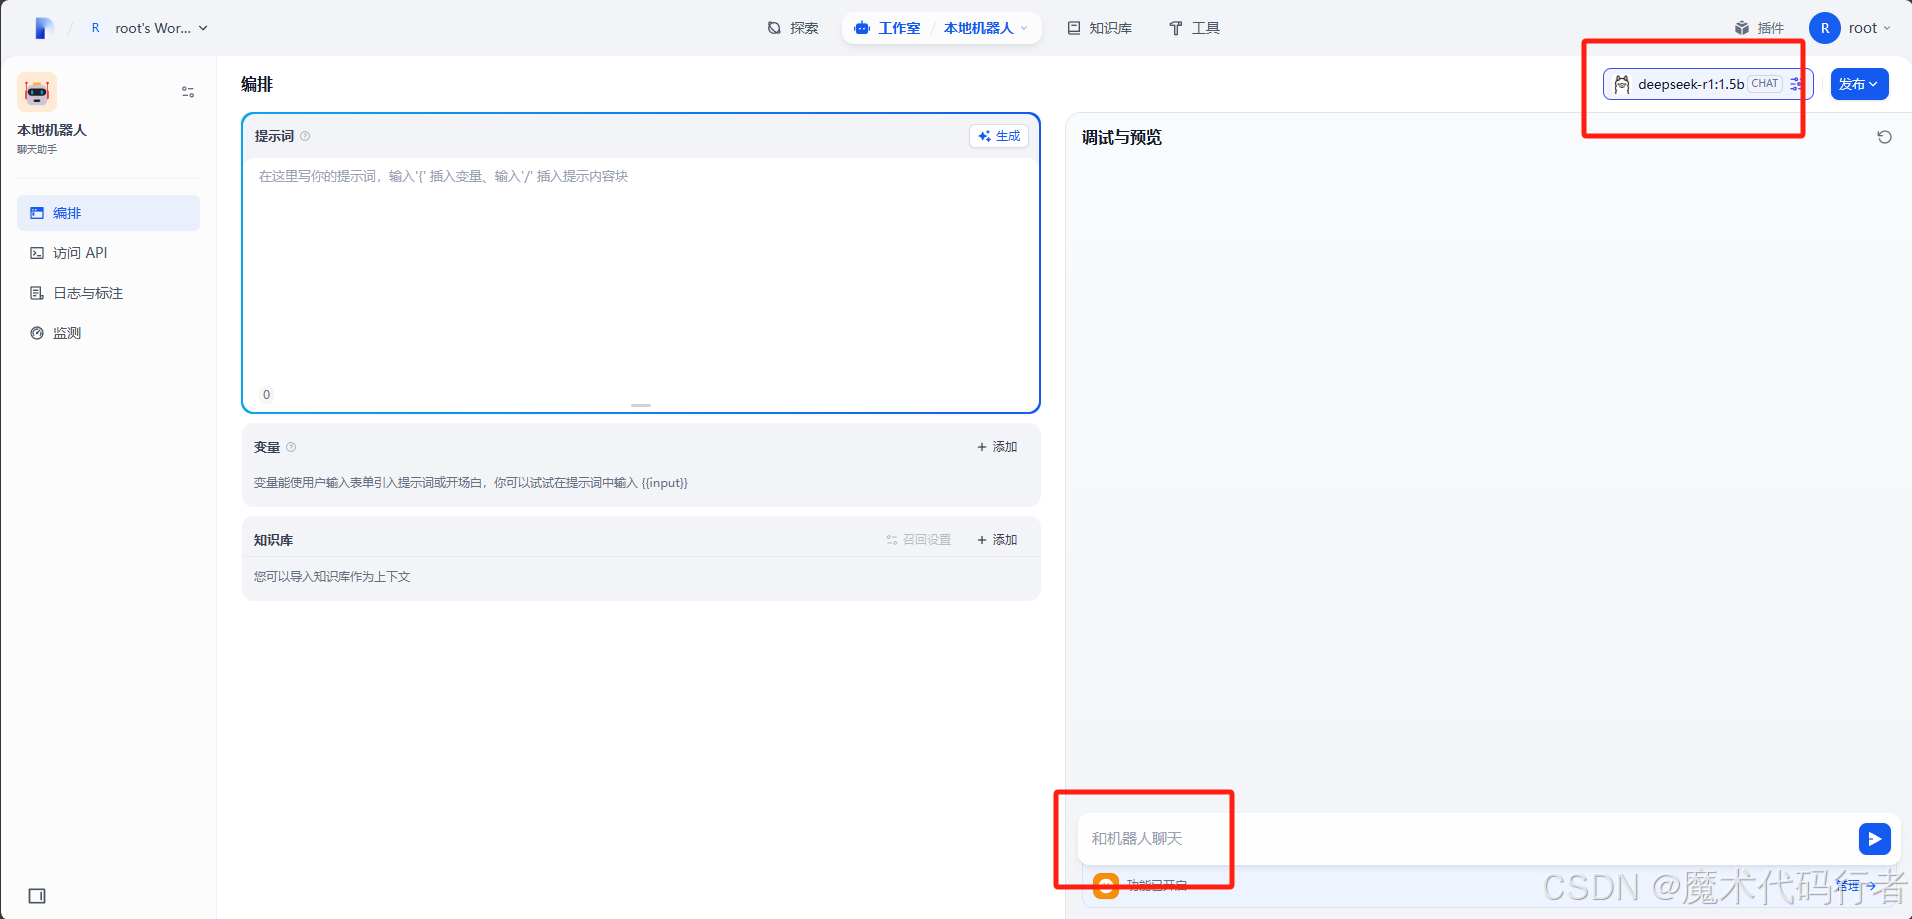Image resolution: width=1912 pixels, height=919 pixels.
Task: Switch to the 工具 tools tab
Action: [x=1194, y=28]
